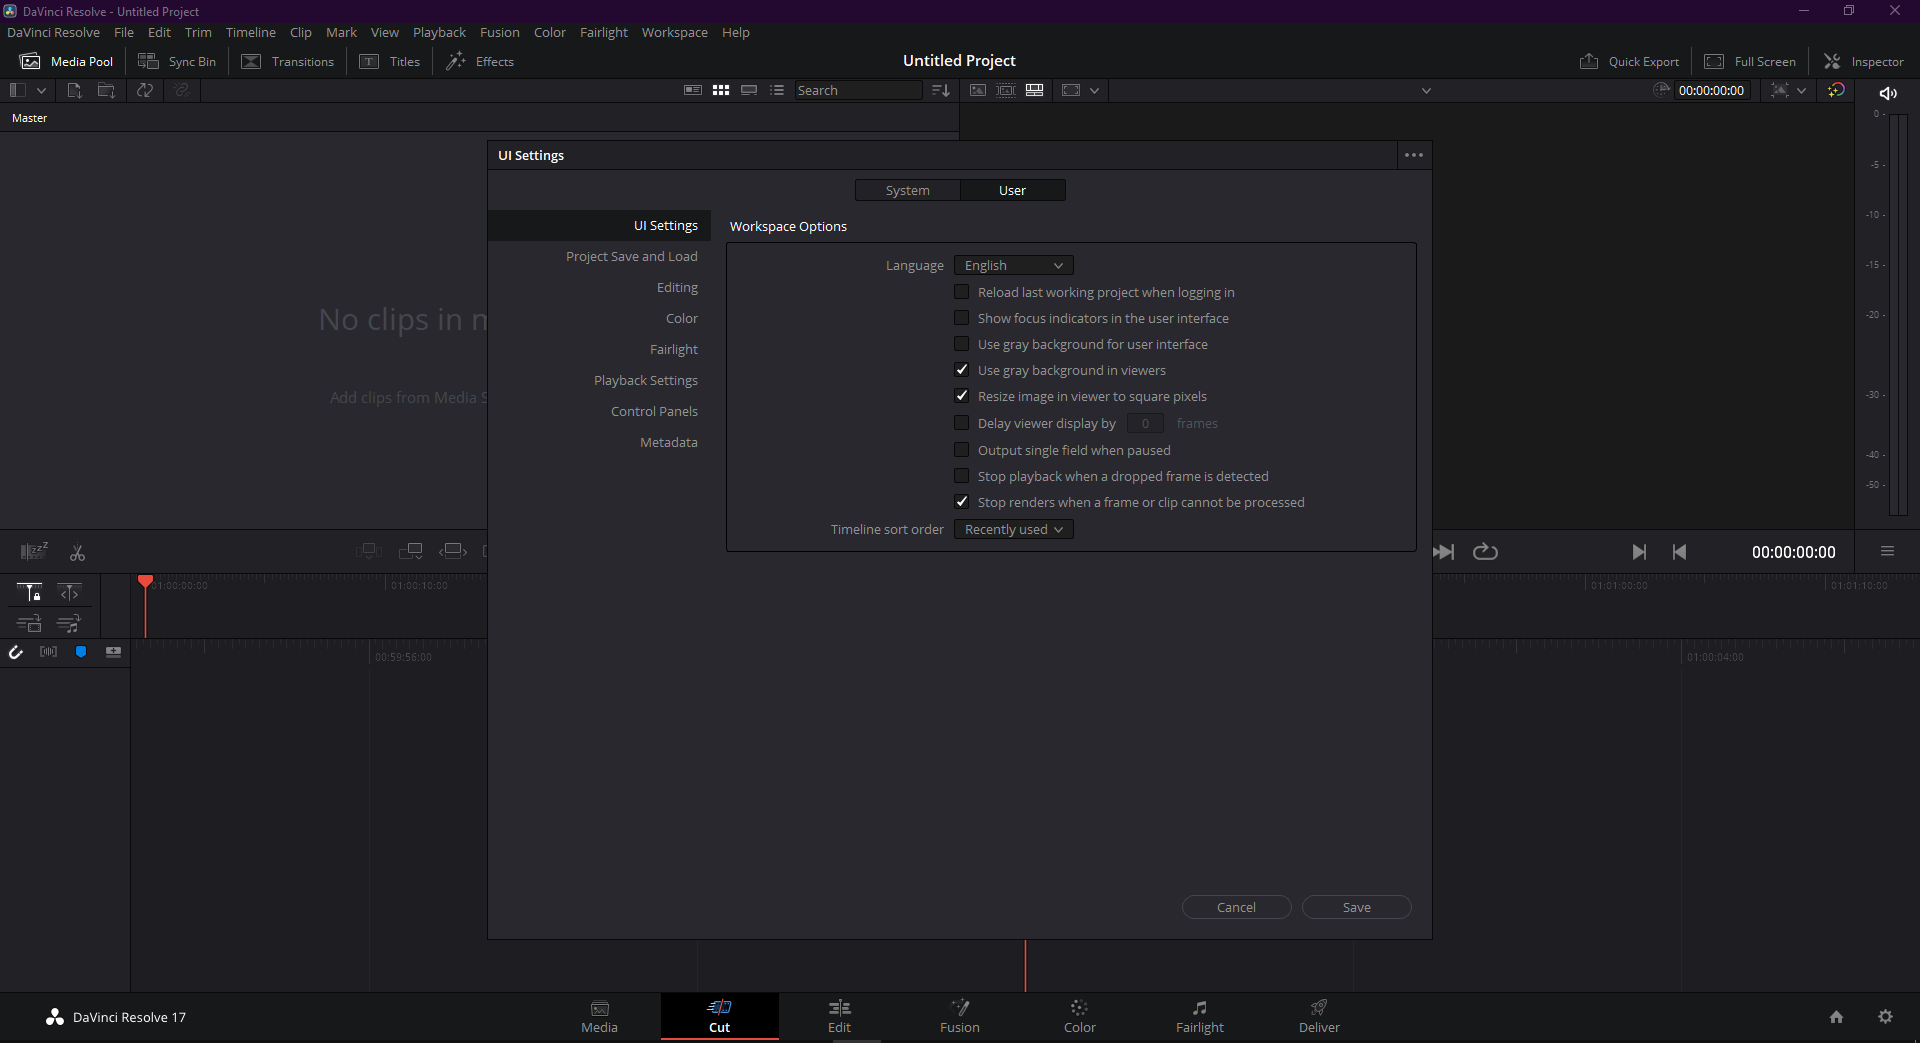
Task: Open the Language dropdown
Action: coord(1013,265)
